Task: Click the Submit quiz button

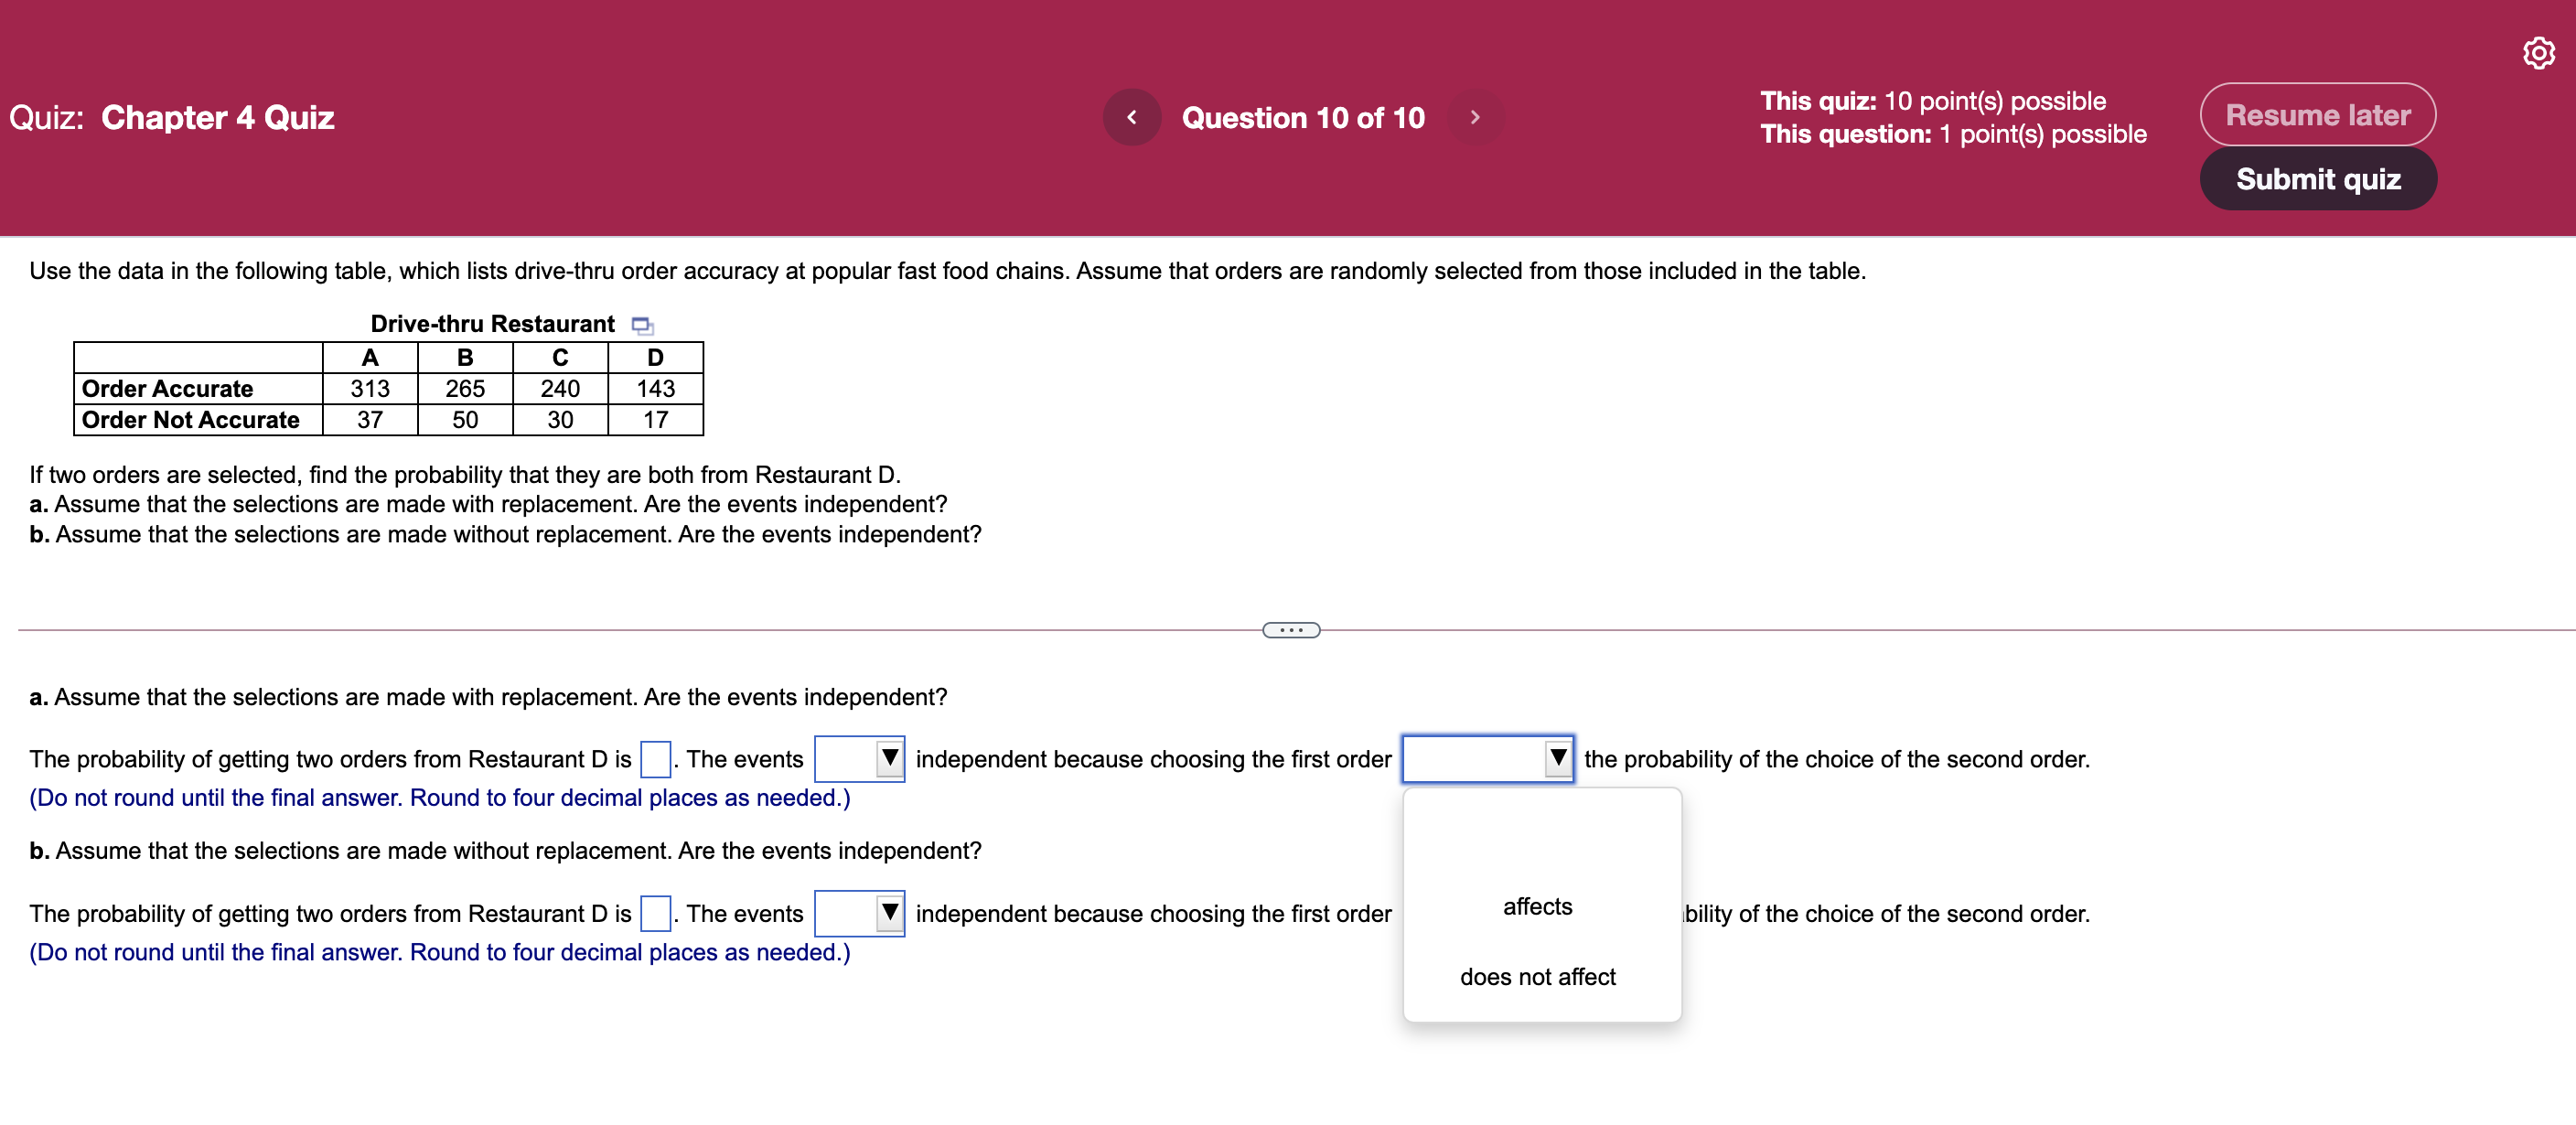Action: pos(2318,179)
